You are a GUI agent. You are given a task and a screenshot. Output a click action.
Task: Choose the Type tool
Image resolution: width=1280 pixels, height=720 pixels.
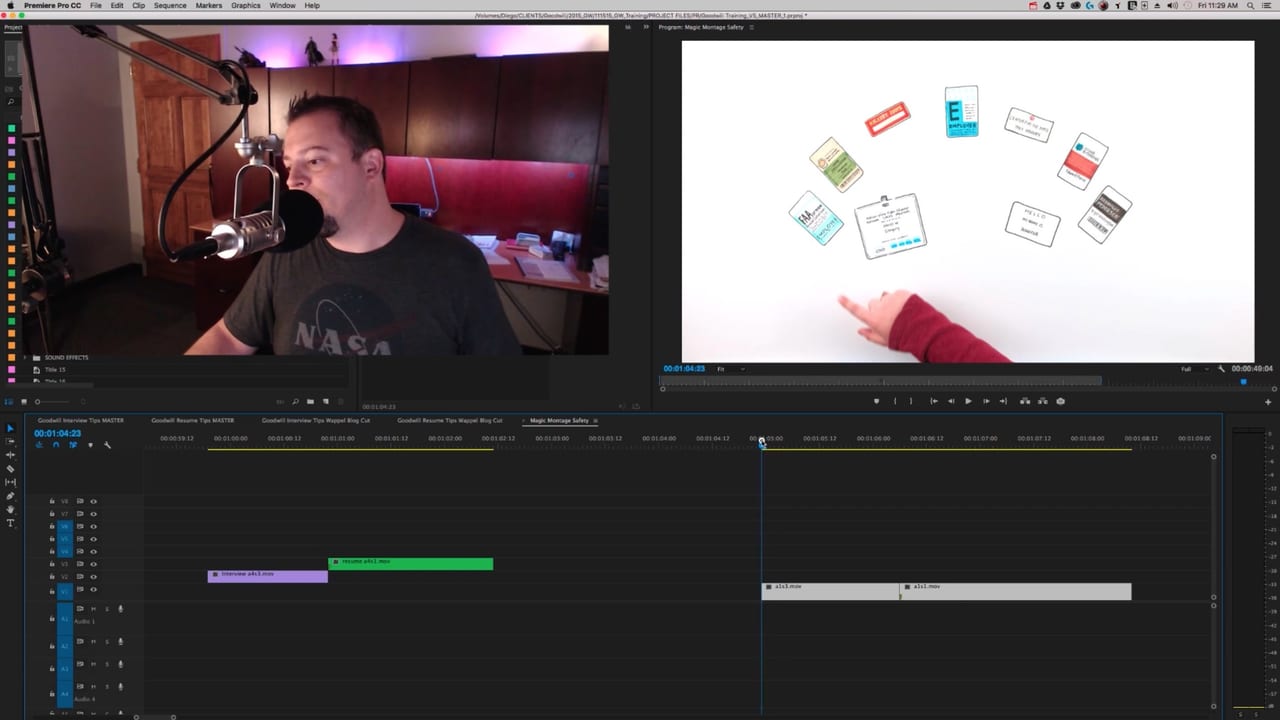[x=11, y=523]
